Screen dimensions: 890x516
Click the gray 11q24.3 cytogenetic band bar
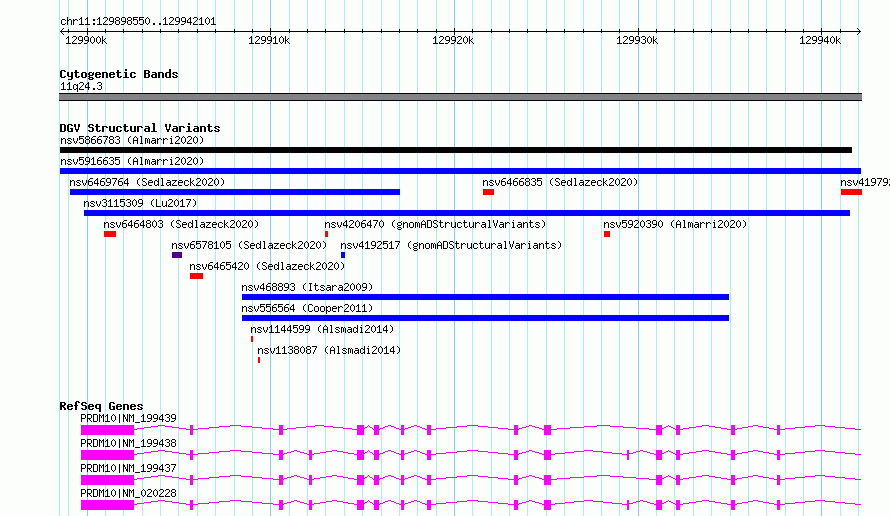[x=460, y=97]
